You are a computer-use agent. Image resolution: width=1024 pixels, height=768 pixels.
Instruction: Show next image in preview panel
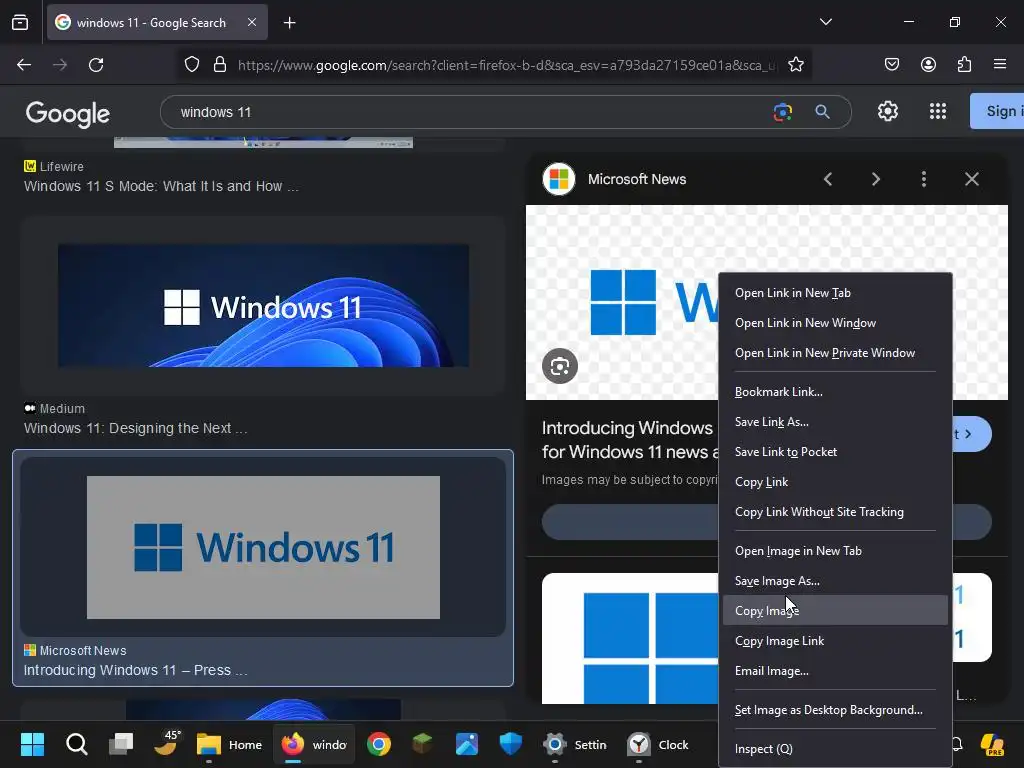876,179
